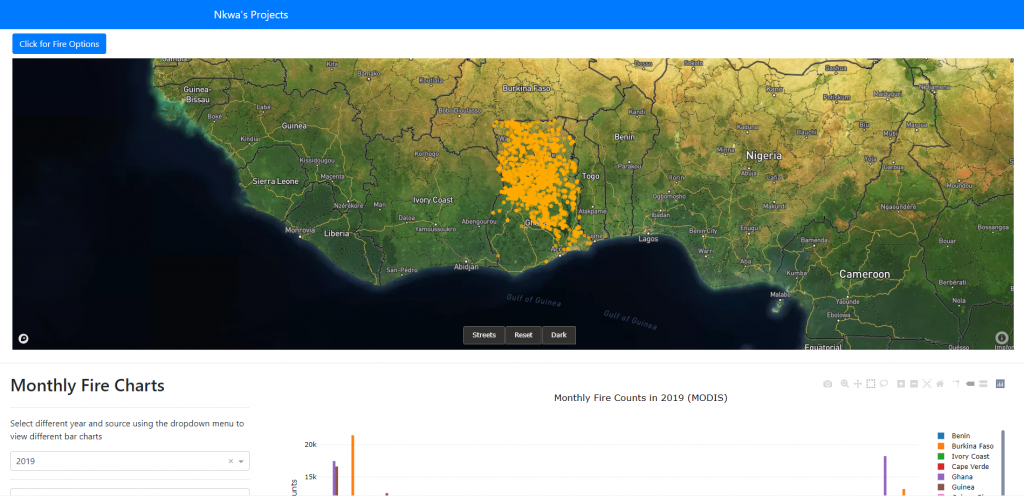Click the Monrovia label on the map
The width and height of the screenshot is (1024, 496).
(x=300, y=230)
